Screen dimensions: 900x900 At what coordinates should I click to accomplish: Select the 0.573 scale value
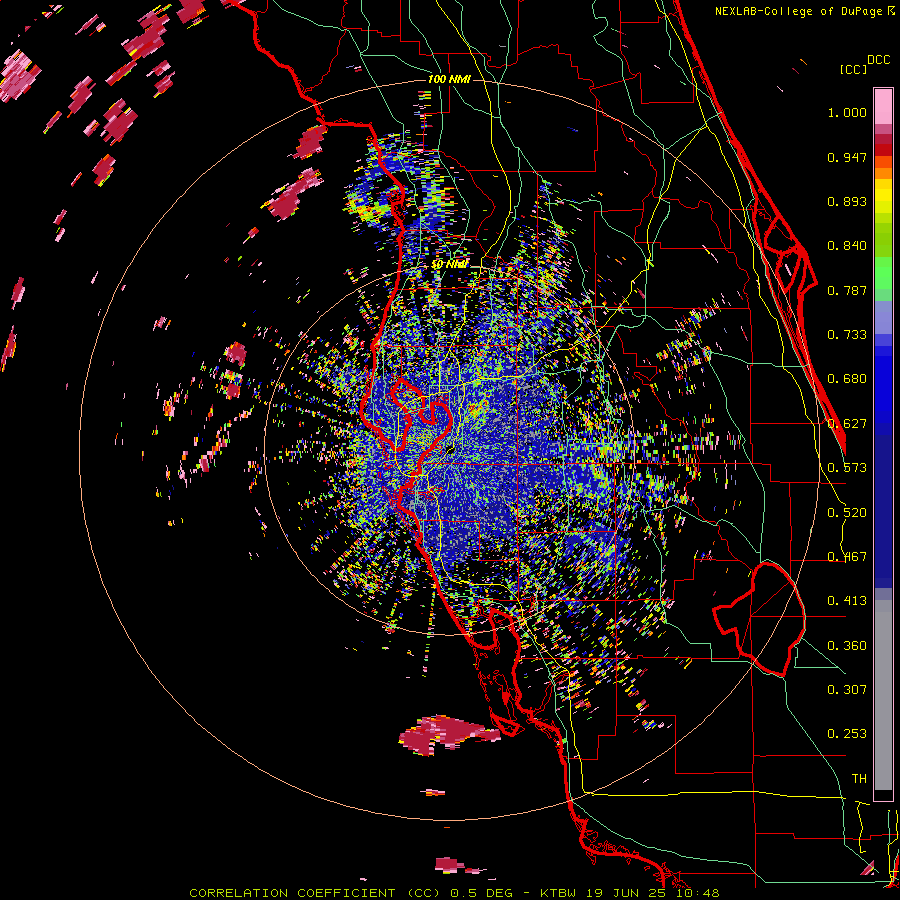[x=847, y=468]
